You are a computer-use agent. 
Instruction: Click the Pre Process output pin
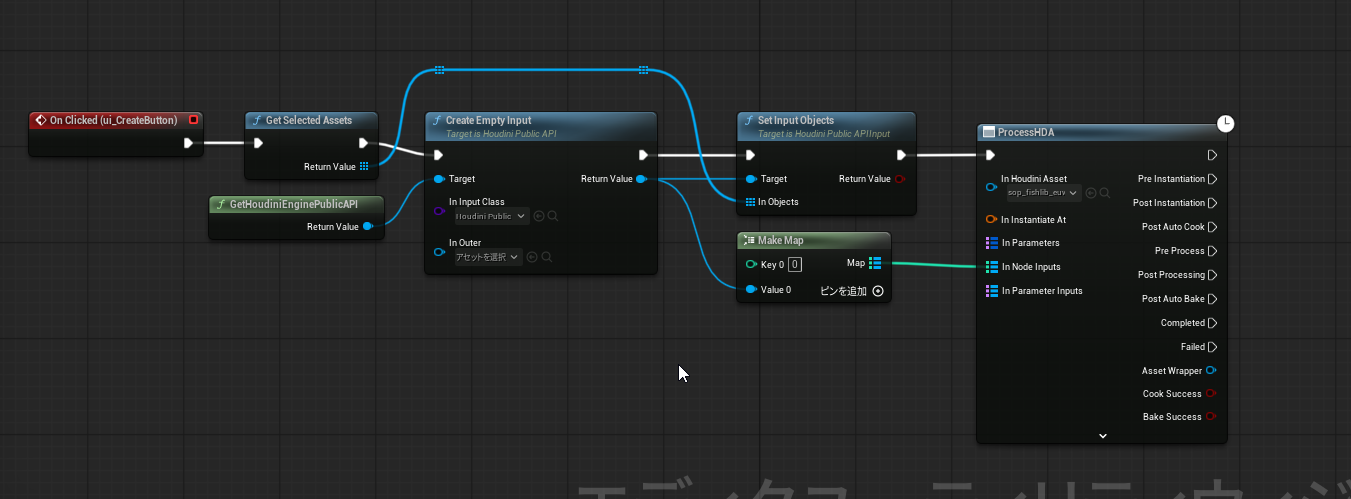click(x=1212, y=251)
